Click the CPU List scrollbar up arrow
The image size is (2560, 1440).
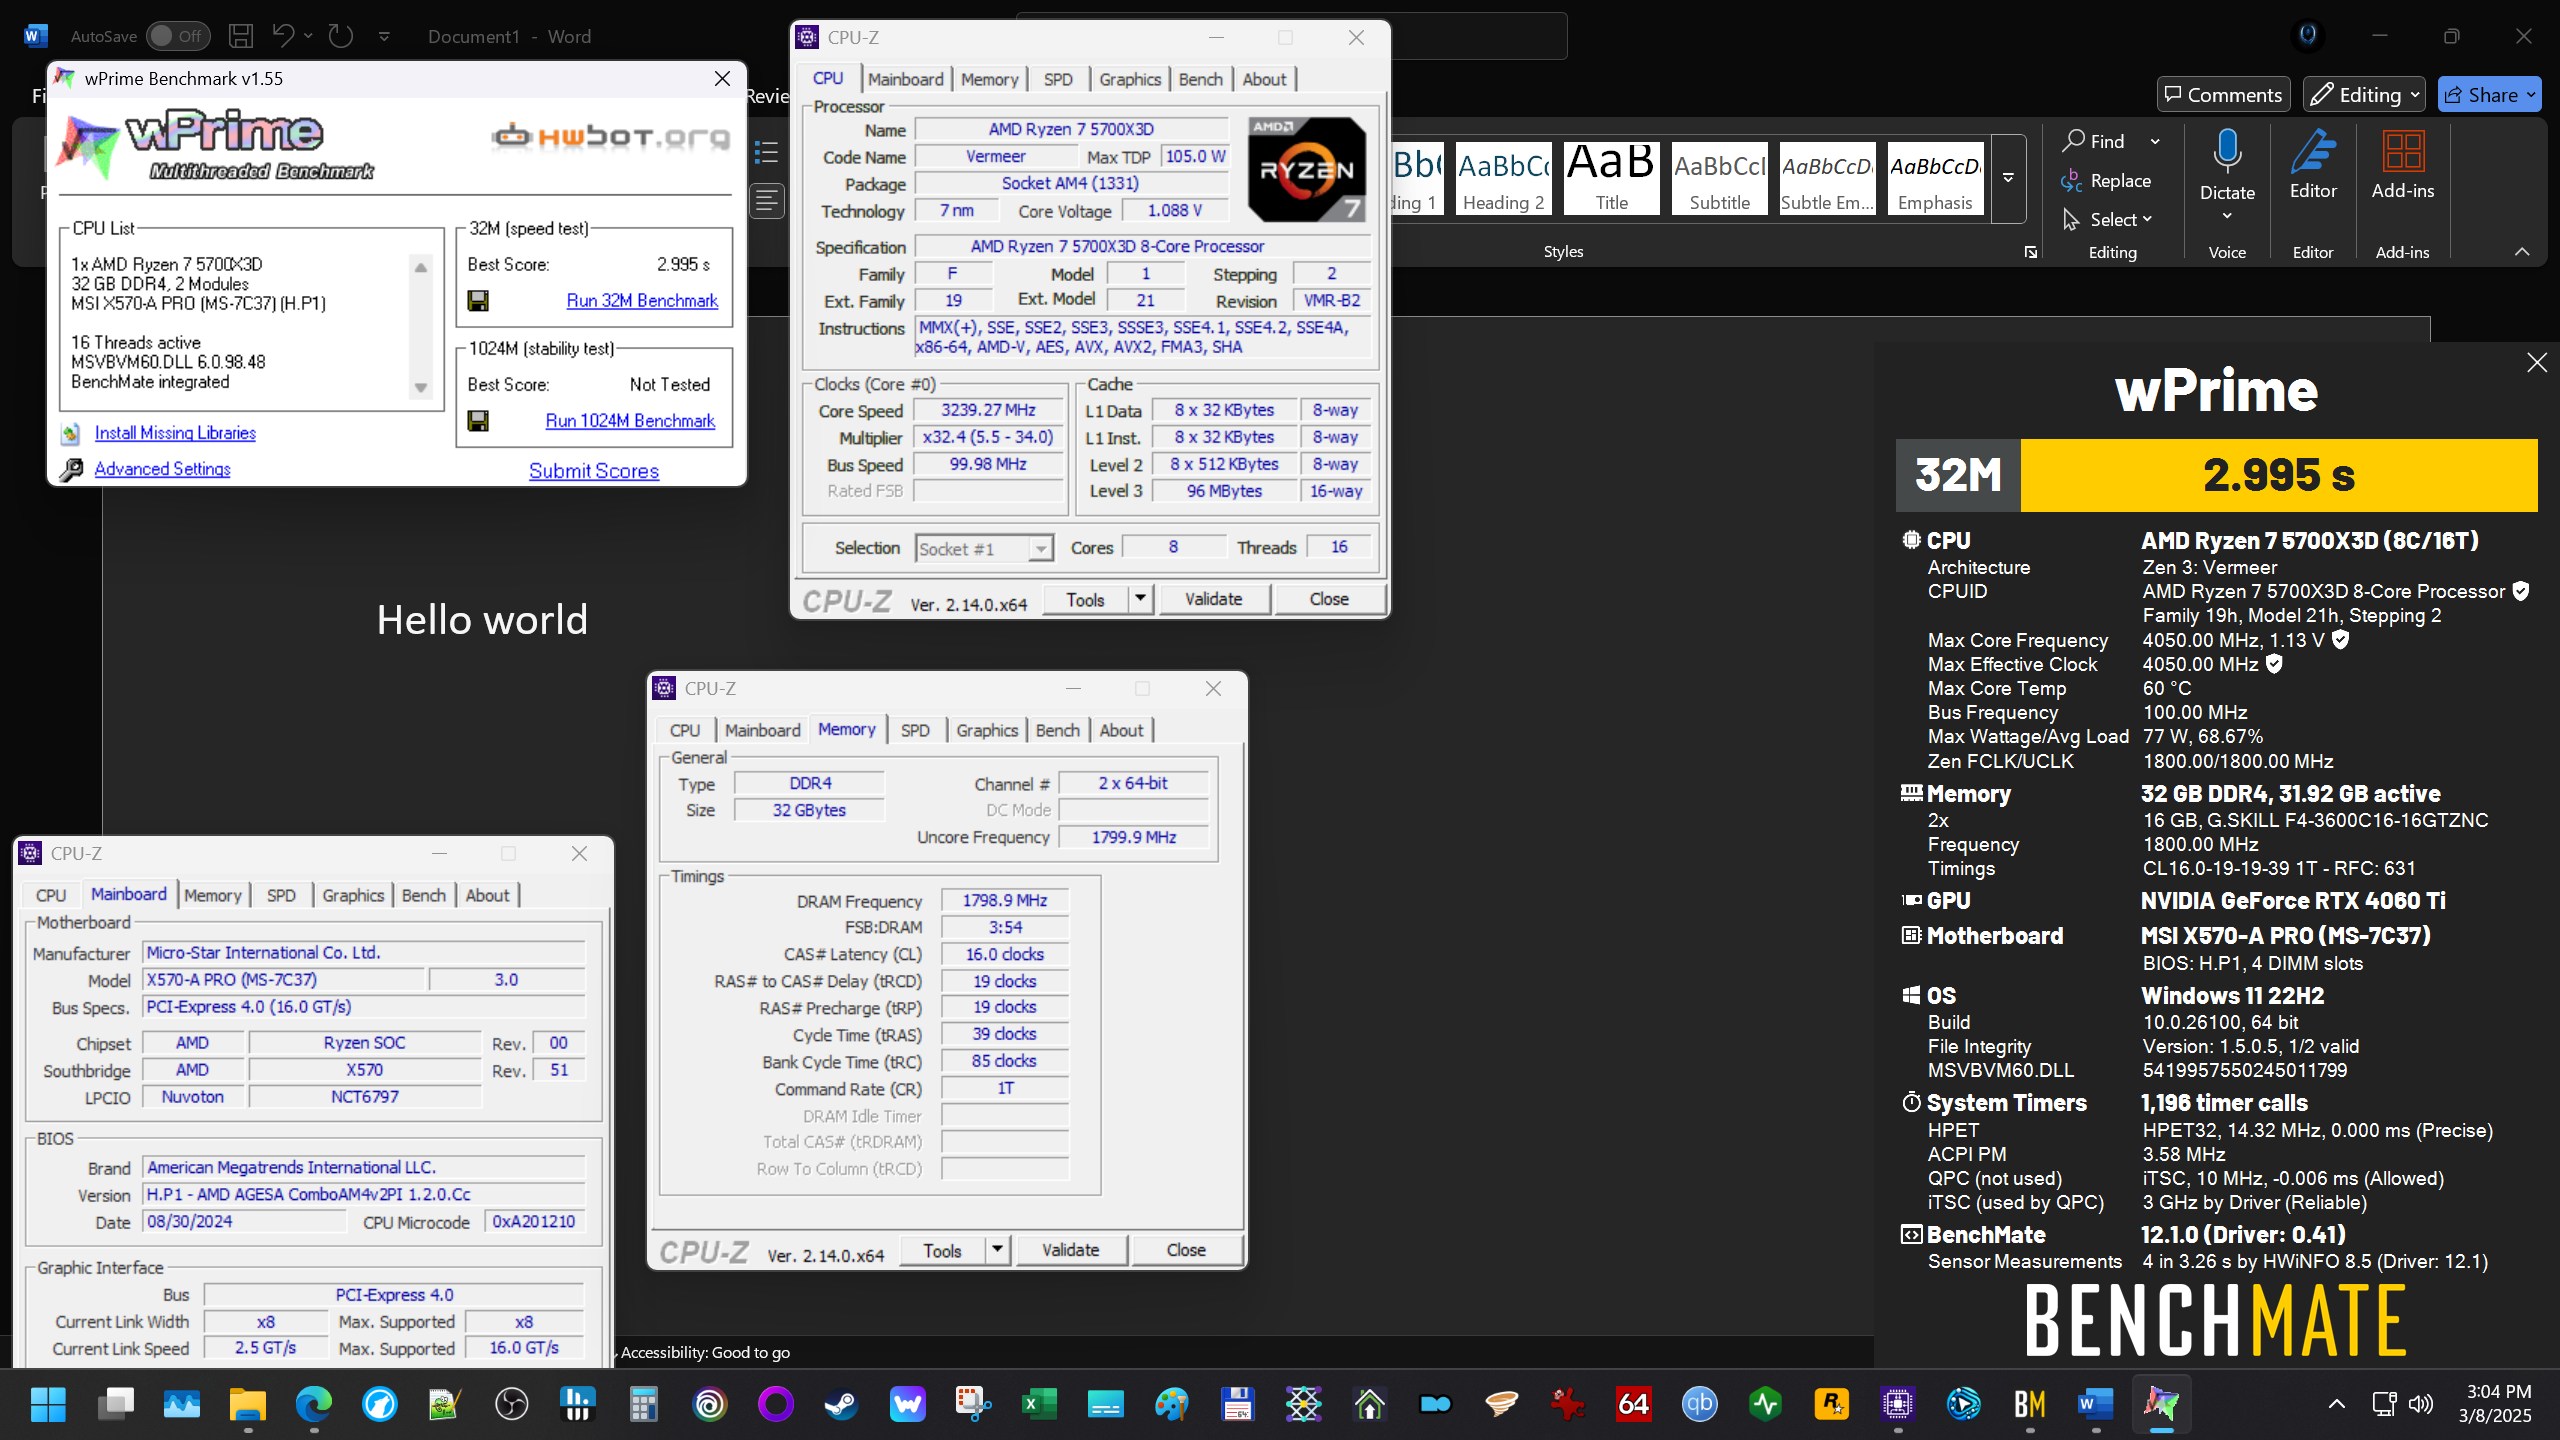[421, 267]
